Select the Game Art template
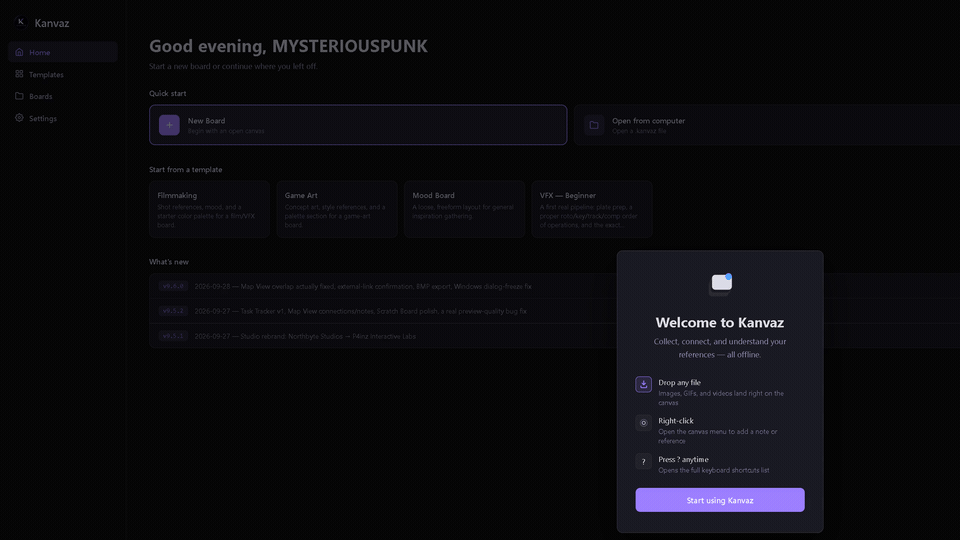960x540 pixels. (337, 209)
